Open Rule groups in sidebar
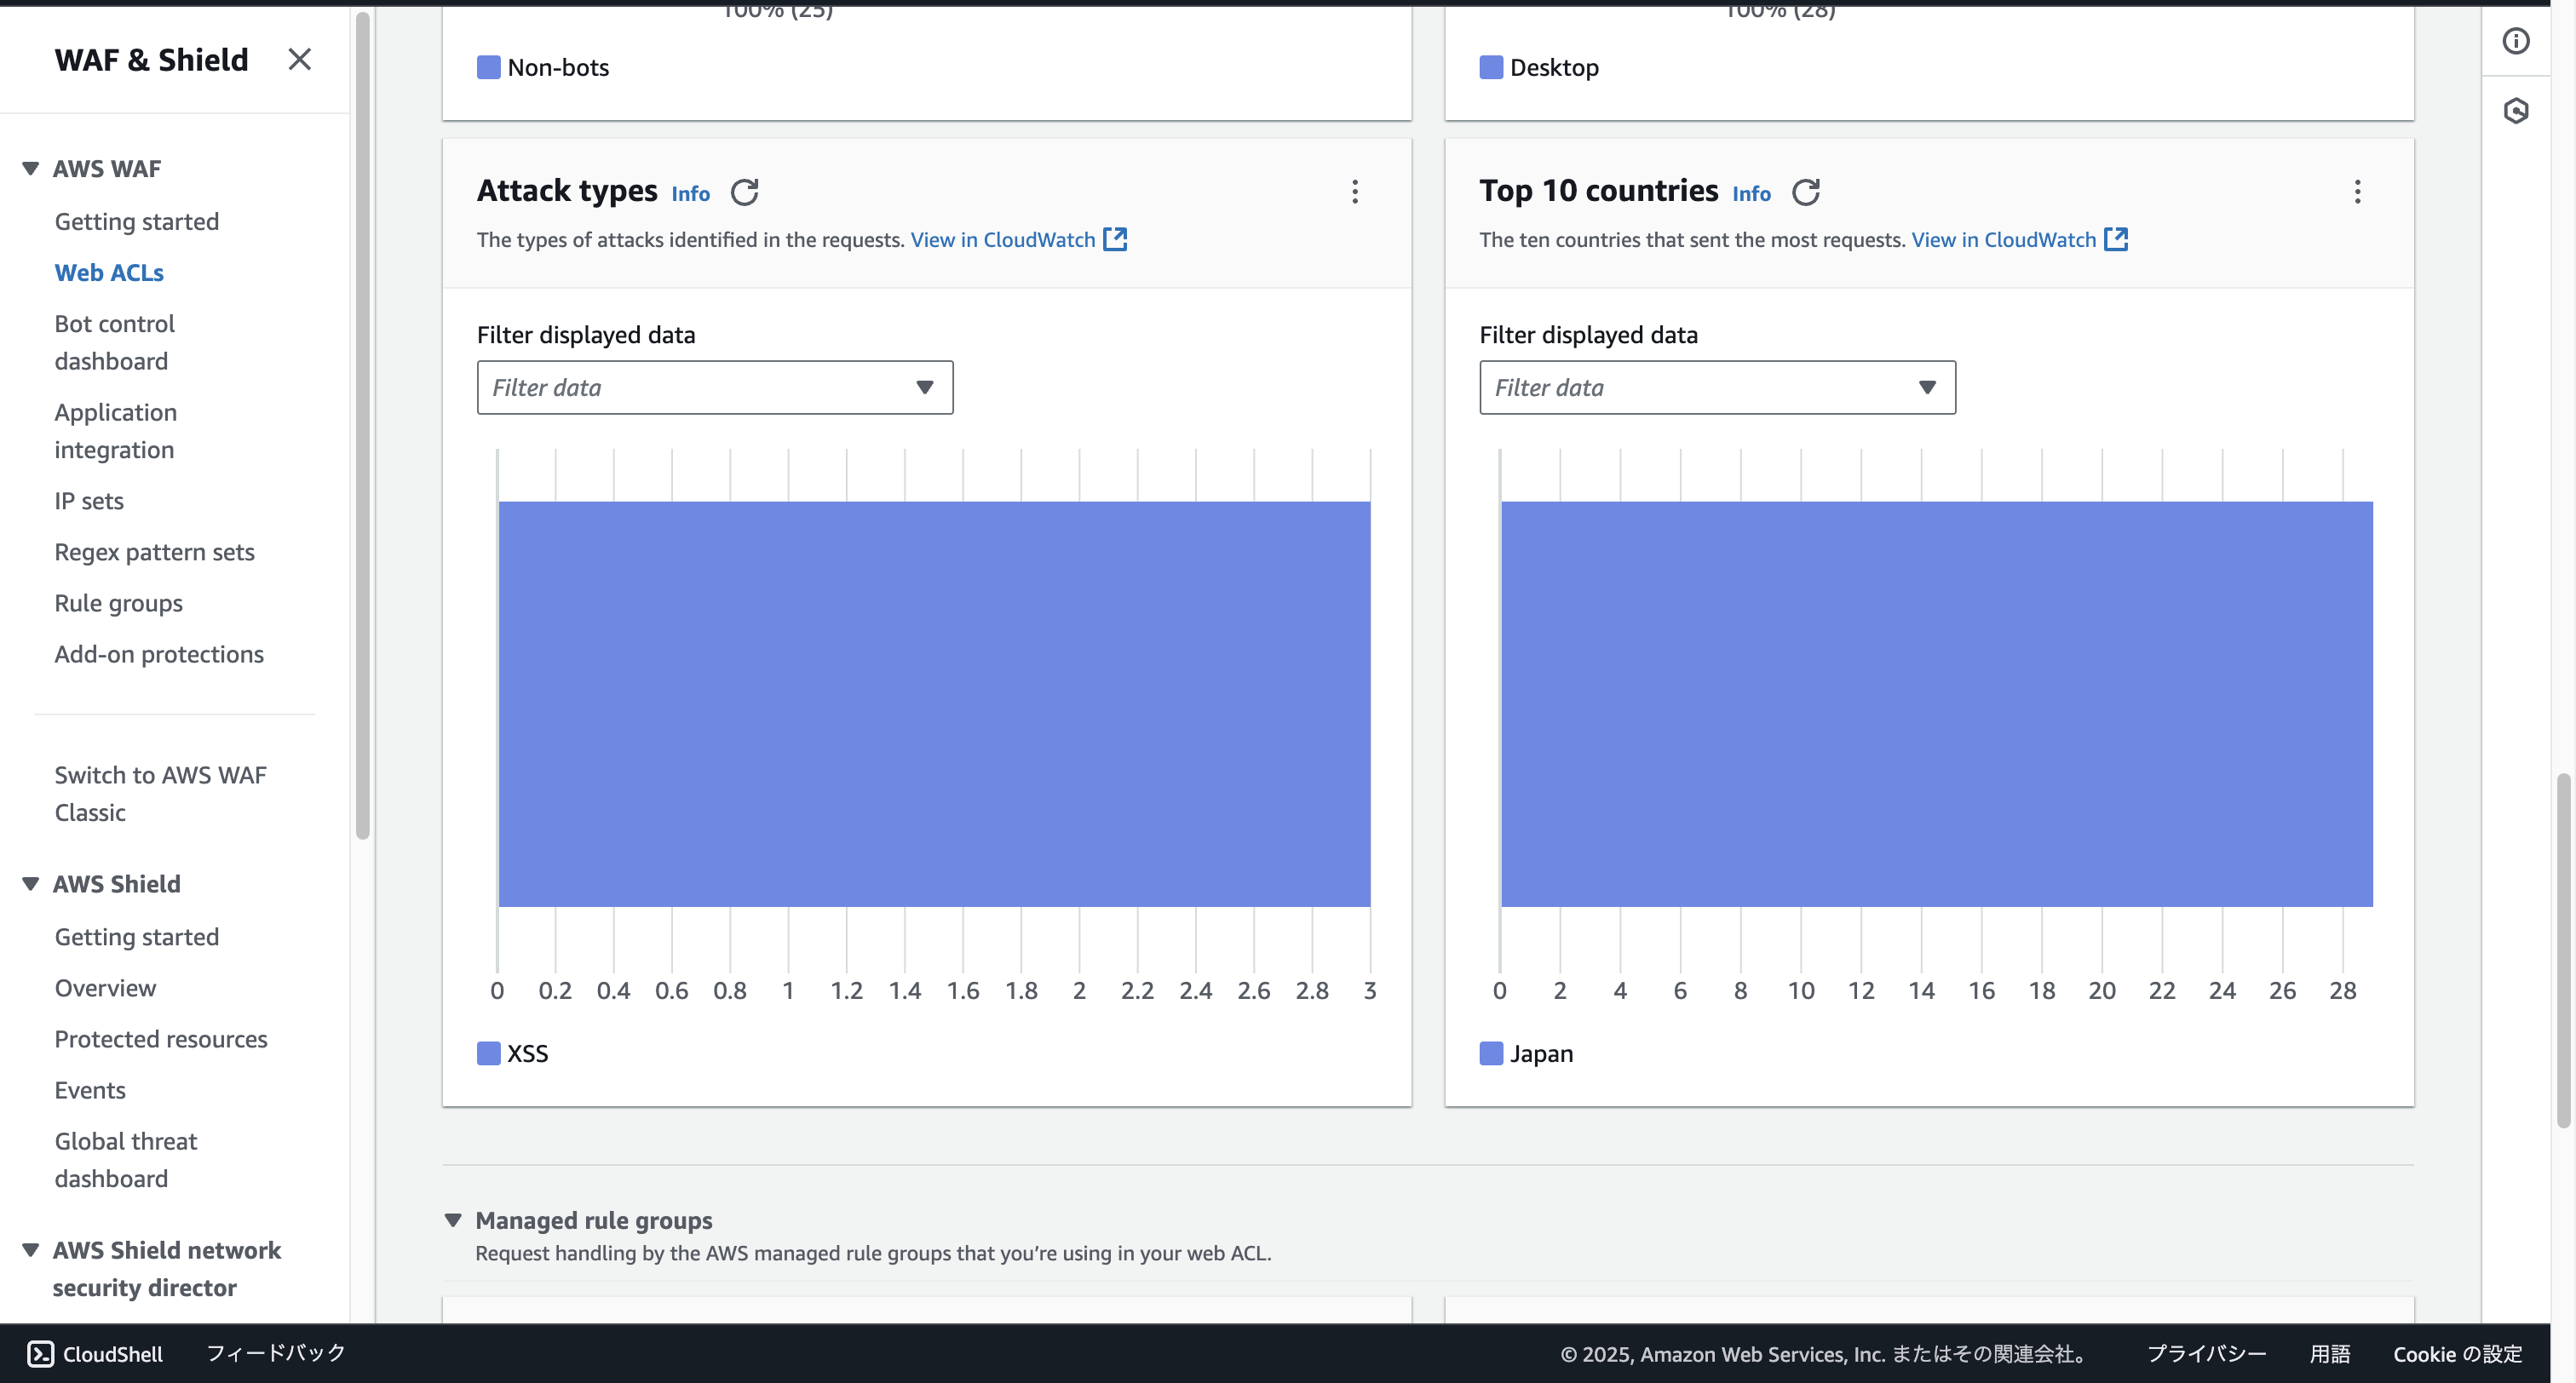Screen dimensions: 2576x1383 (x=118, y=603)
